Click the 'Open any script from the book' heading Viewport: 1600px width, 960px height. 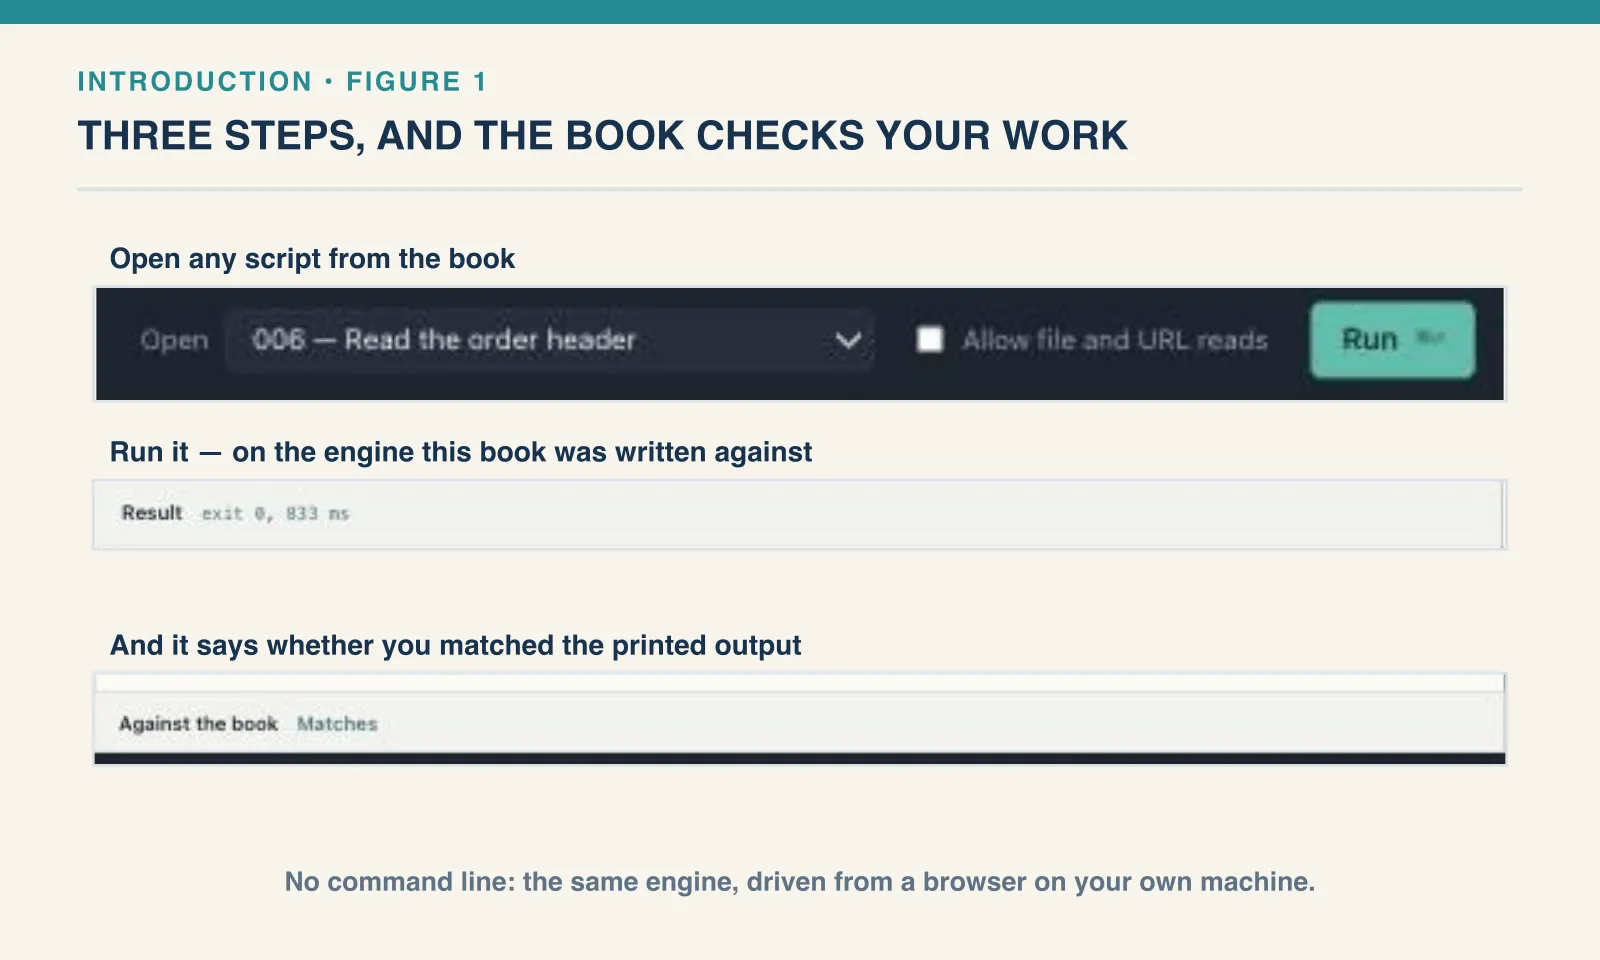click(x=312, y=259)
